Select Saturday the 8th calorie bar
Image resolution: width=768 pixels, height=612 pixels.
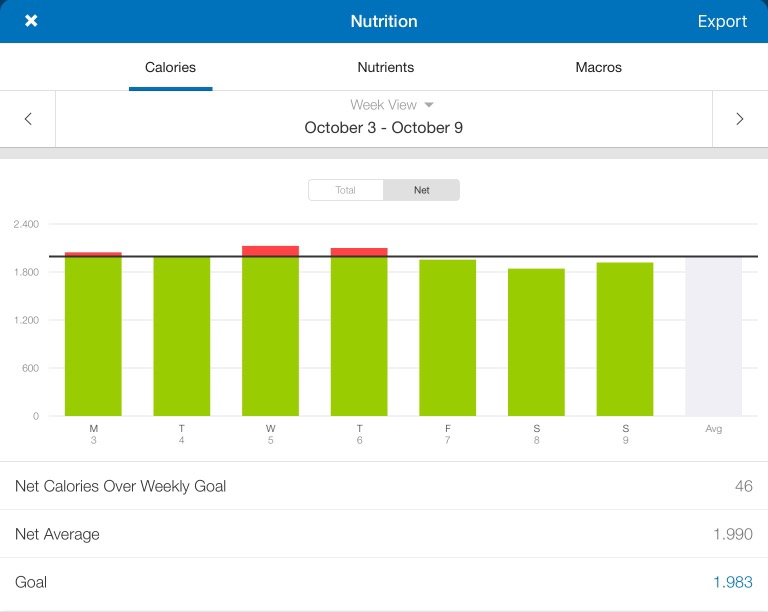click(536, 342)
